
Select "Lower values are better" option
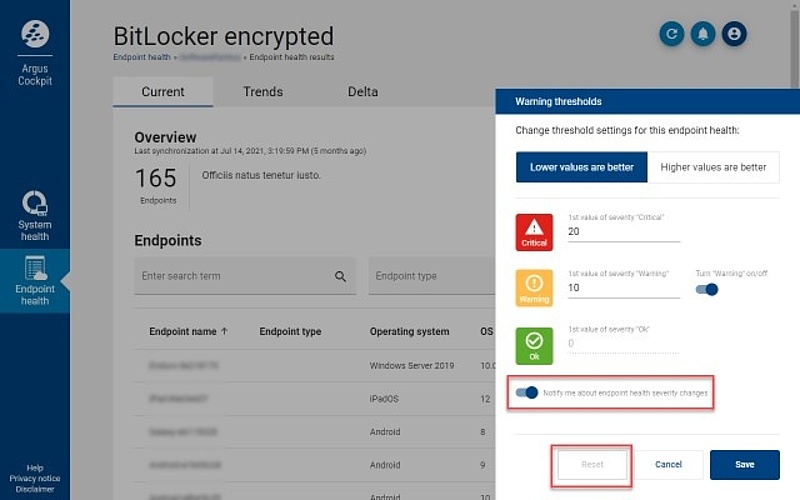coord(582,167)
